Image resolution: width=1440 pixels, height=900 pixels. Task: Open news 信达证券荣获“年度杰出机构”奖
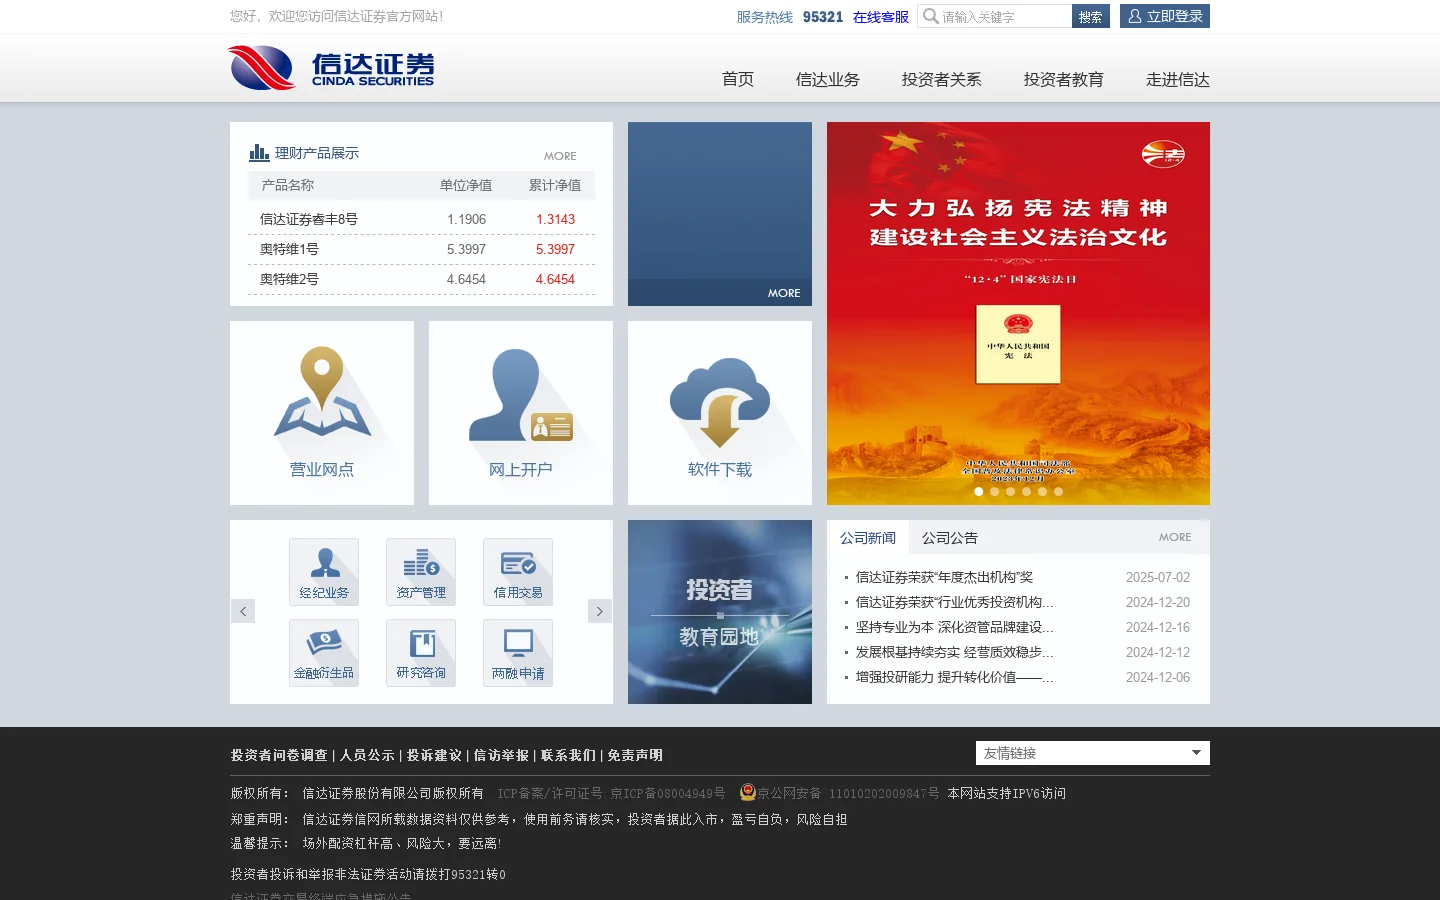[944, 577]
